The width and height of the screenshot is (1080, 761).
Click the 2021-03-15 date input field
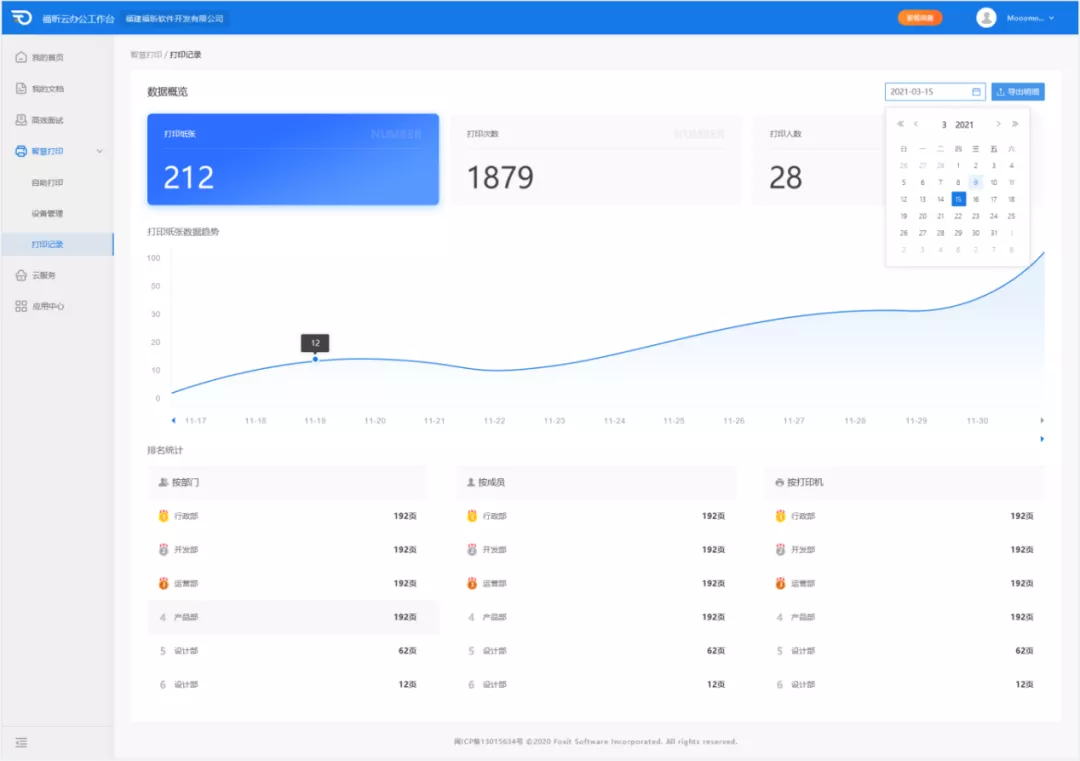pos(928,92)
